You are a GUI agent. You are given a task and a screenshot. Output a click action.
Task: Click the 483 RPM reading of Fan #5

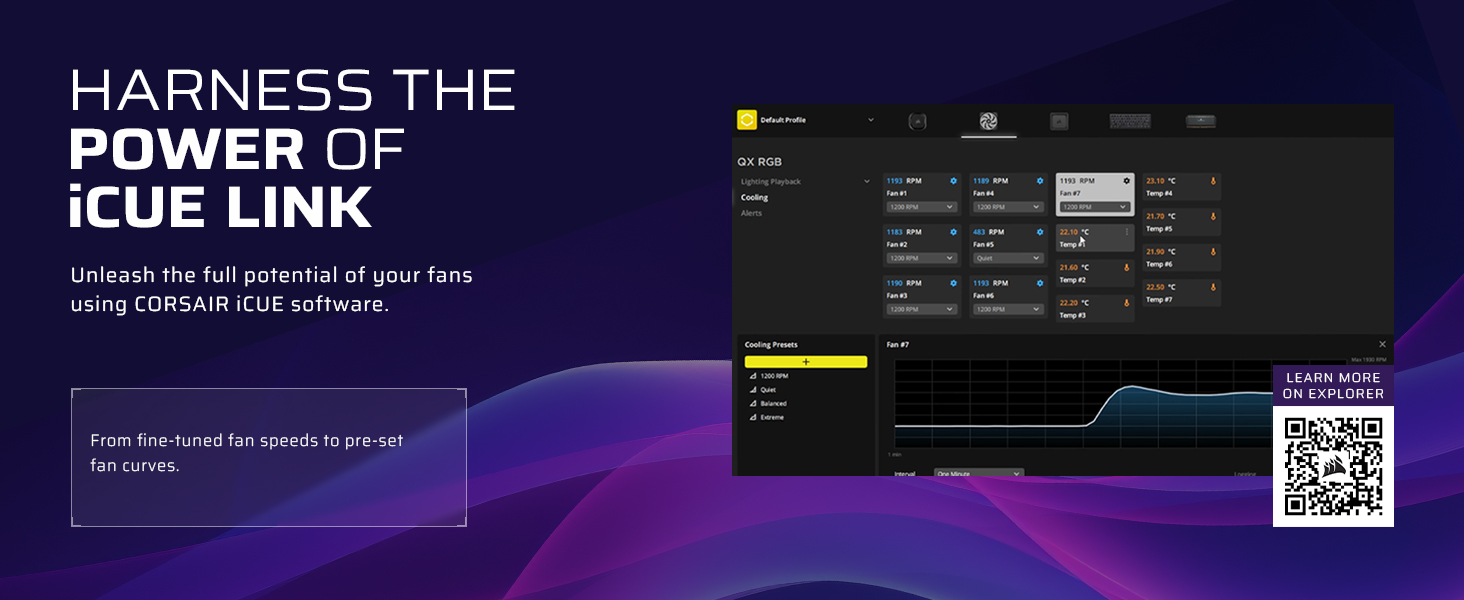click(x=988, y=232)
